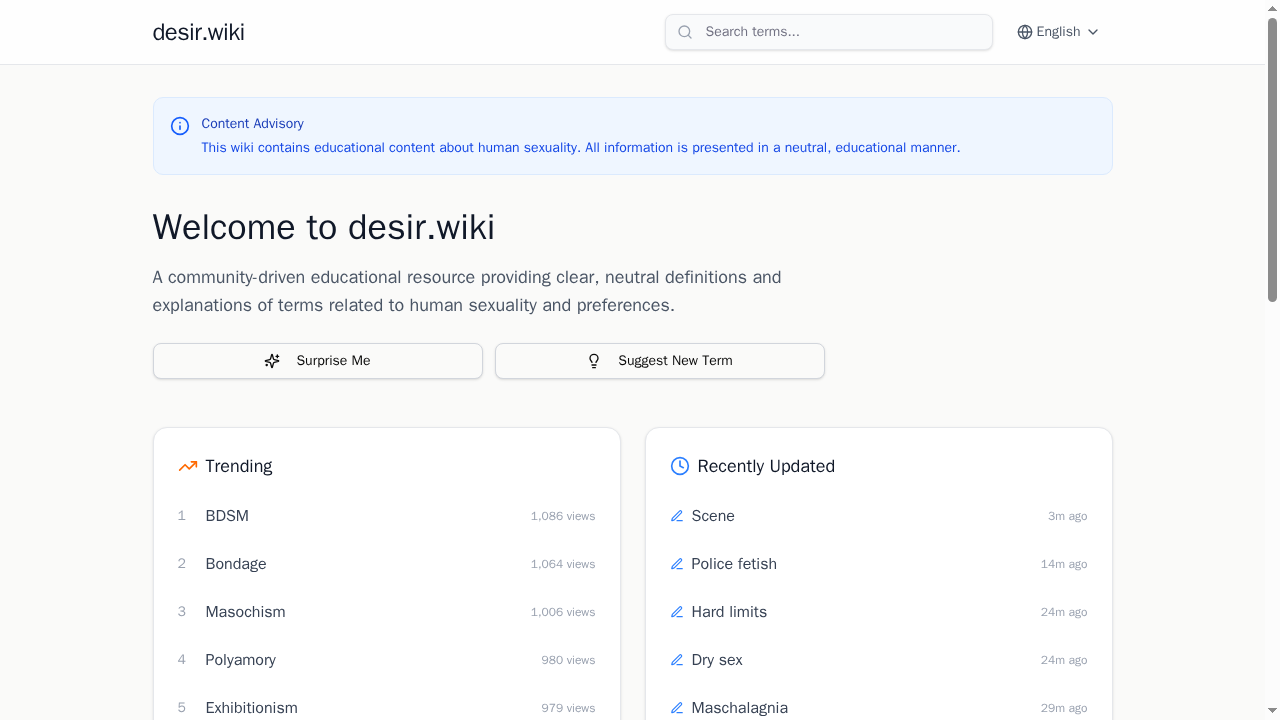Click the Content Advisory info icon
Image resolution: width=1280 pixels, height=720 pixels.
coord(180,126)
